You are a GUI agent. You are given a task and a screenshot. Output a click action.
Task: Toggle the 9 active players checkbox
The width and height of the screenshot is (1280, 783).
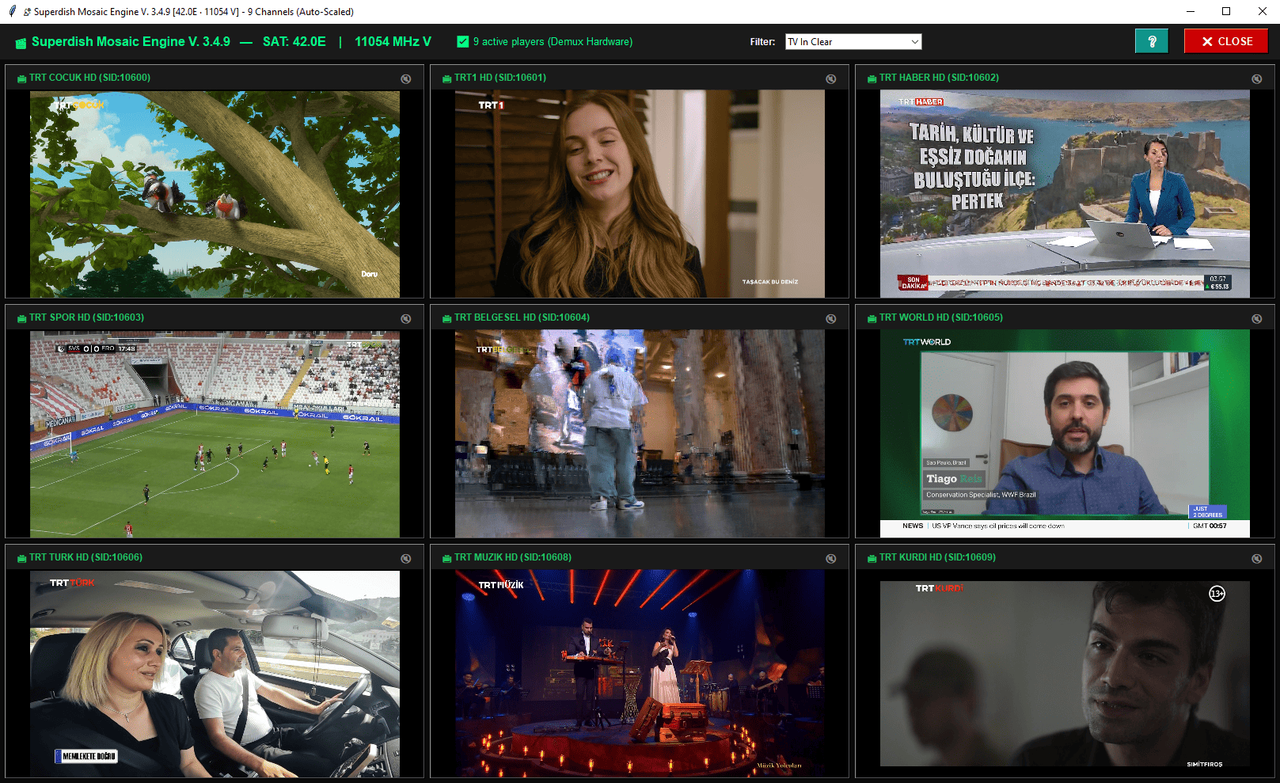[462, 42]
